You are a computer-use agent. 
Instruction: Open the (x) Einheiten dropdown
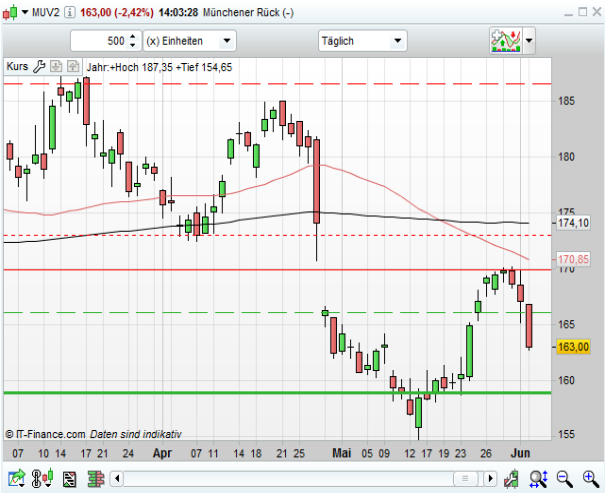[189, 41]
